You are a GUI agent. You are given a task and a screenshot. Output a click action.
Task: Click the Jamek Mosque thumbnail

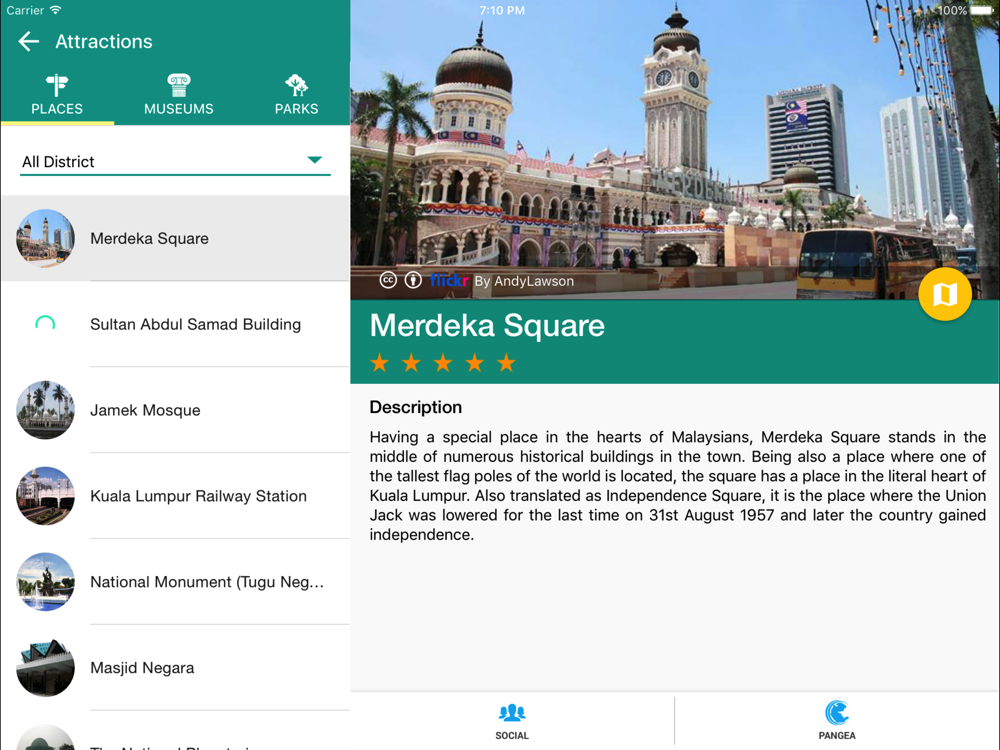click(x=45, y=410)
